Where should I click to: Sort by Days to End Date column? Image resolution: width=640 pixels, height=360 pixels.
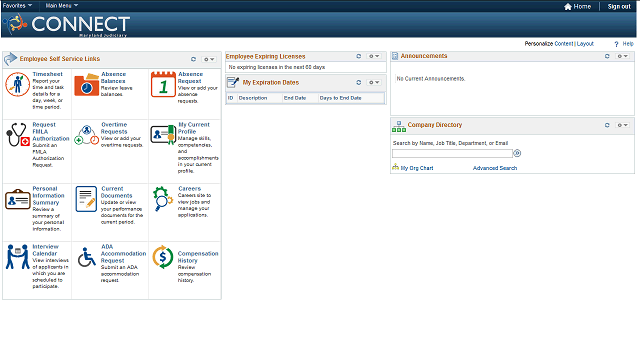point(340,98)
